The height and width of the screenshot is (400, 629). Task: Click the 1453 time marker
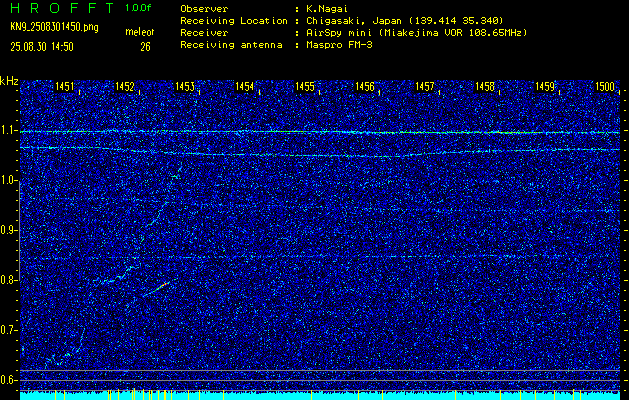click(x=185, y=86)
